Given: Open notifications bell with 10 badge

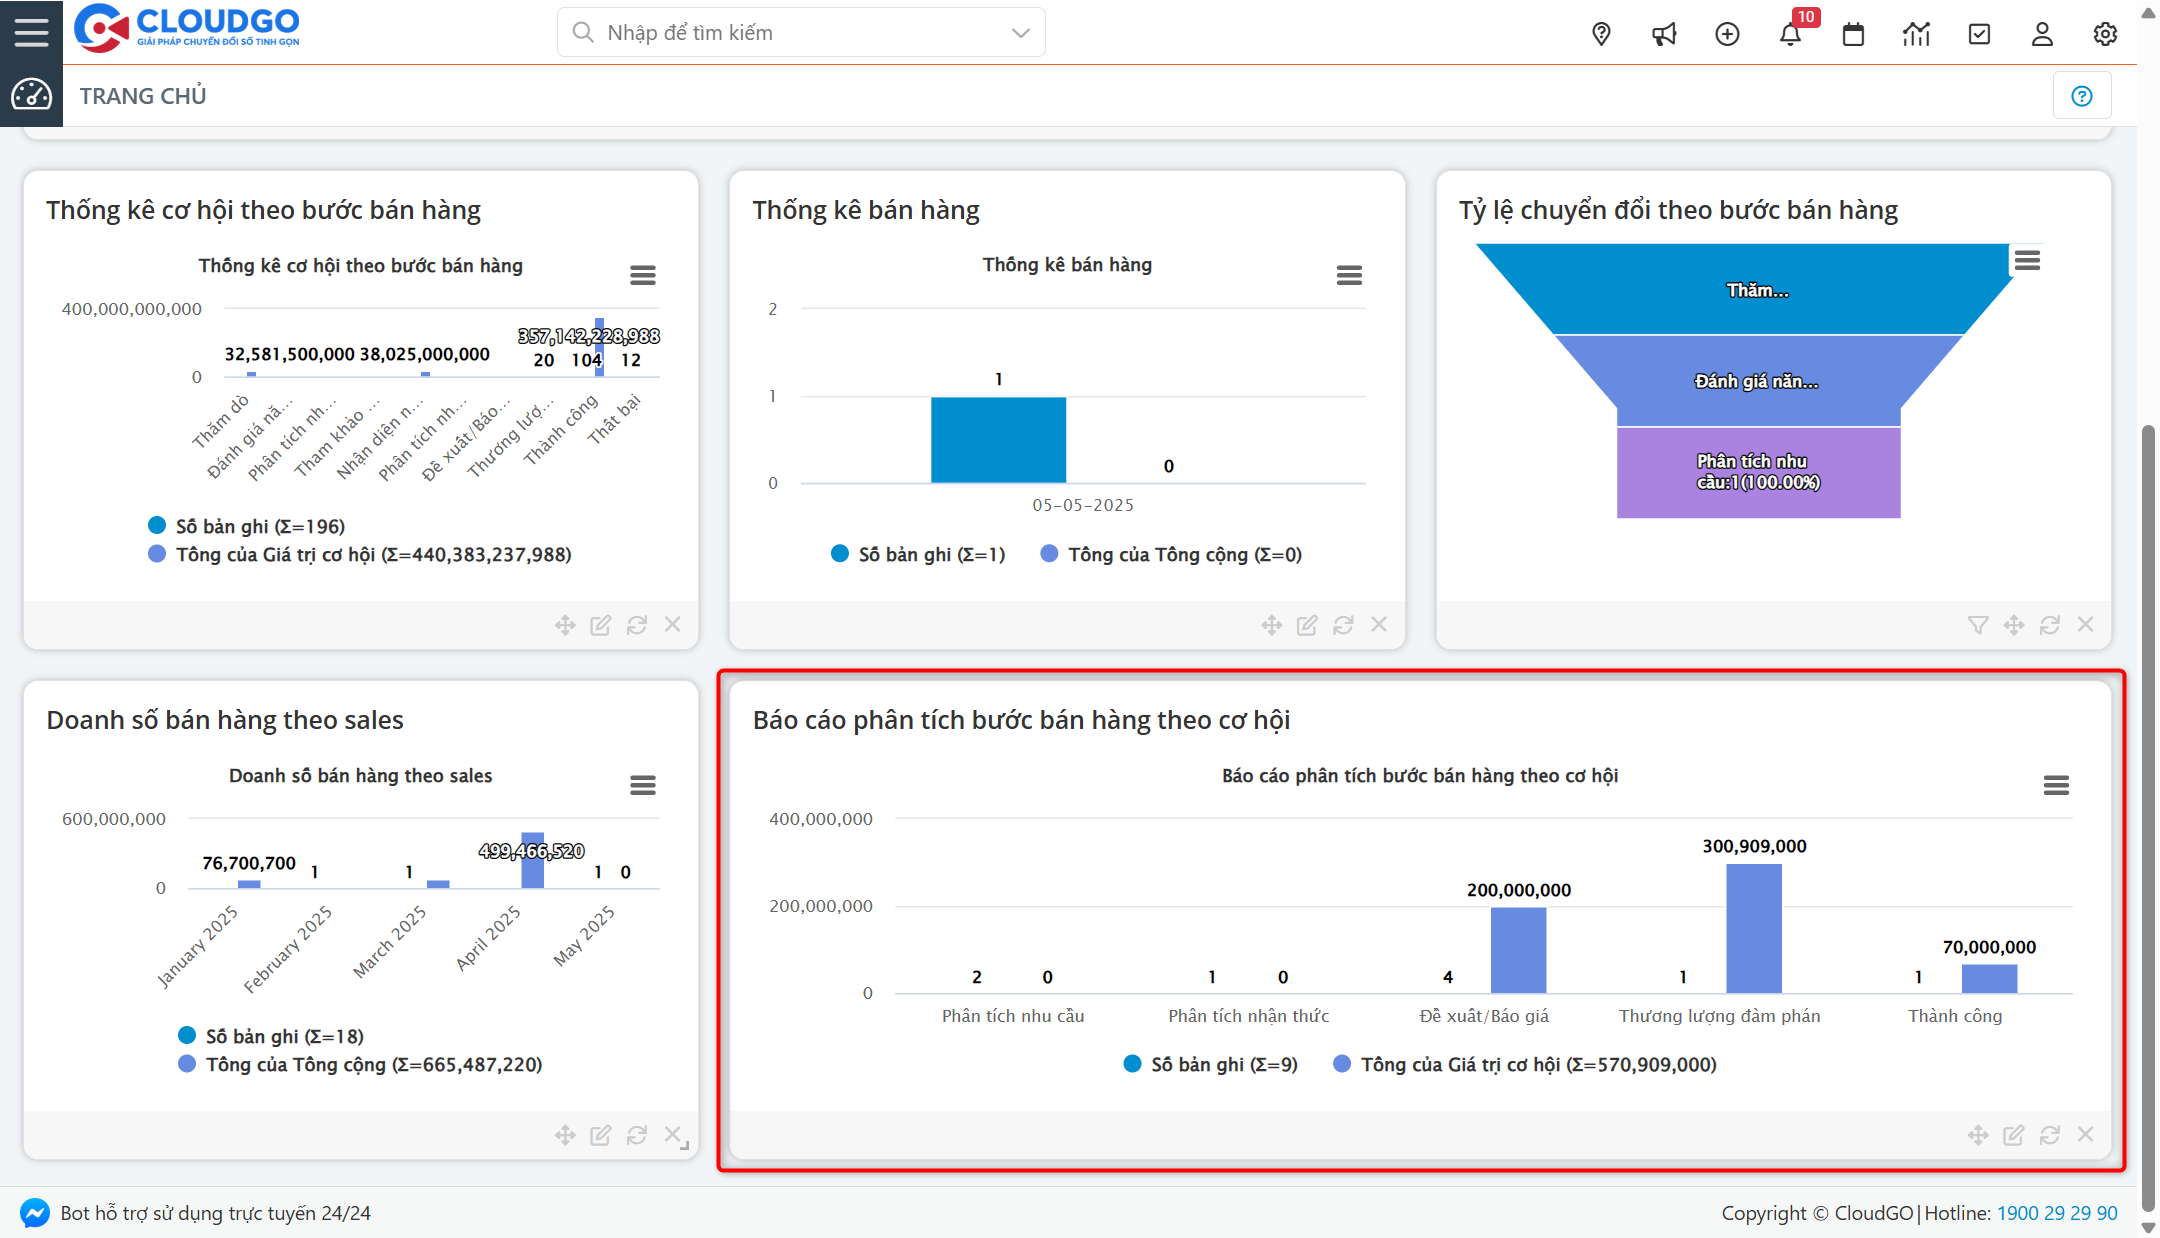Looking at the screenshot, I should (1790, 34).
